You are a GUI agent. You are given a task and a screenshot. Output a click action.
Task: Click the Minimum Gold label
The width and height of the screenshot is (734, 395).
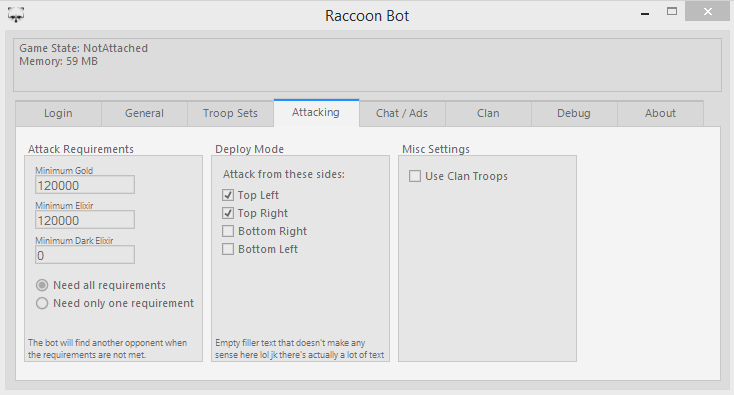pos(64,170)
